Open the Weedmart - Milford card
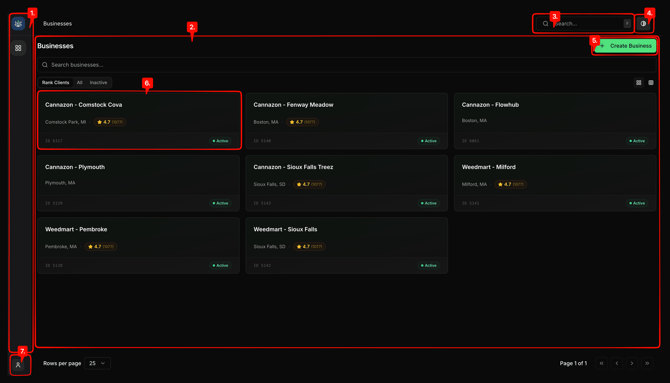This screenshot has height=383, width=670. tap(555, 183)
